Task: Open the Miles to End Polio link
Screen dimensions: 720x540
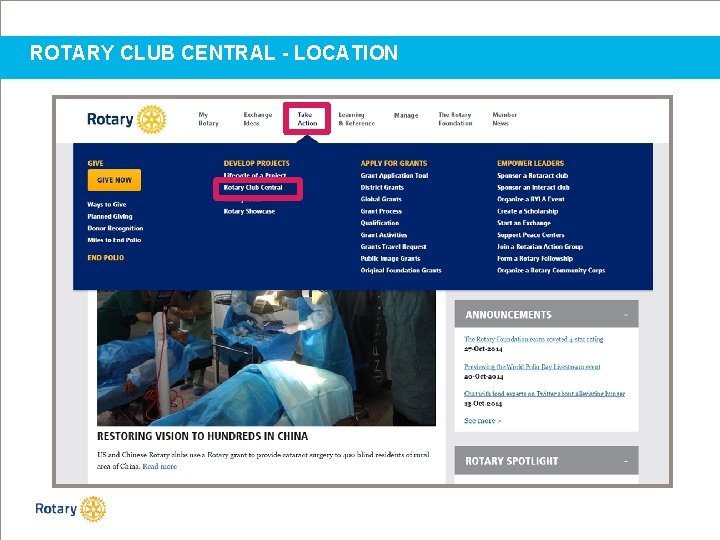Action: [114, 240]
